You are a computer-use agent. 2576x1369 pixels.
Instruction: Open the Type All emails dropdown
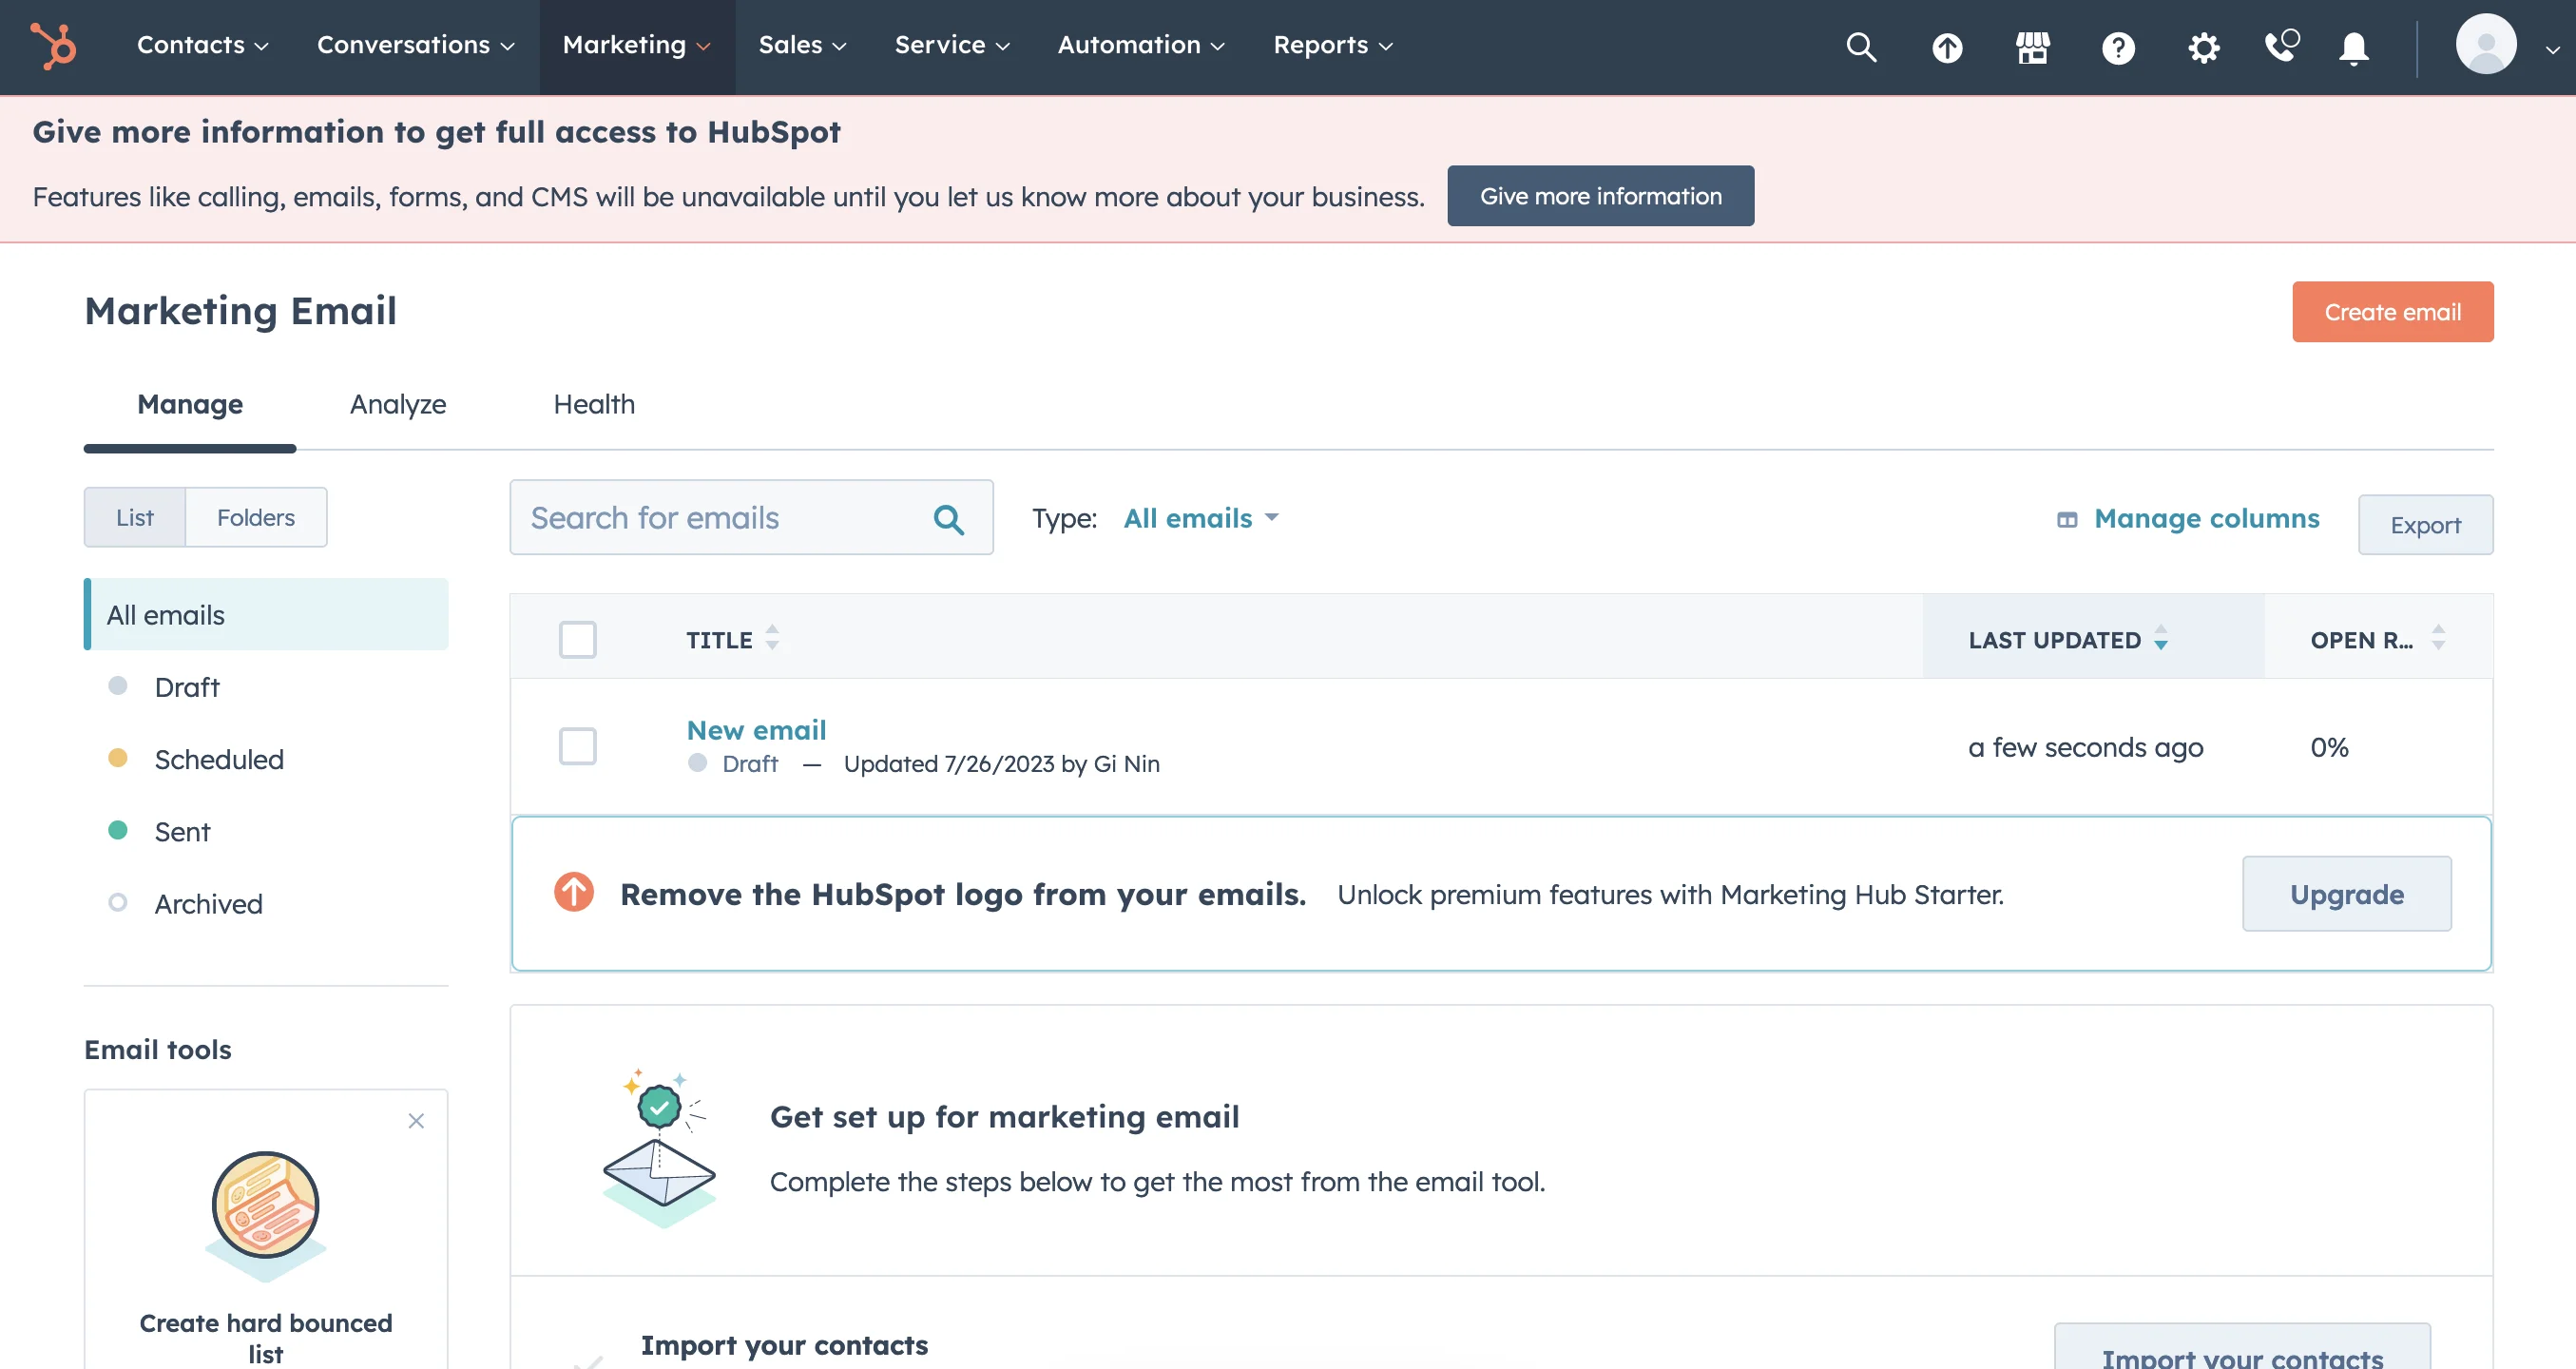1201,518
